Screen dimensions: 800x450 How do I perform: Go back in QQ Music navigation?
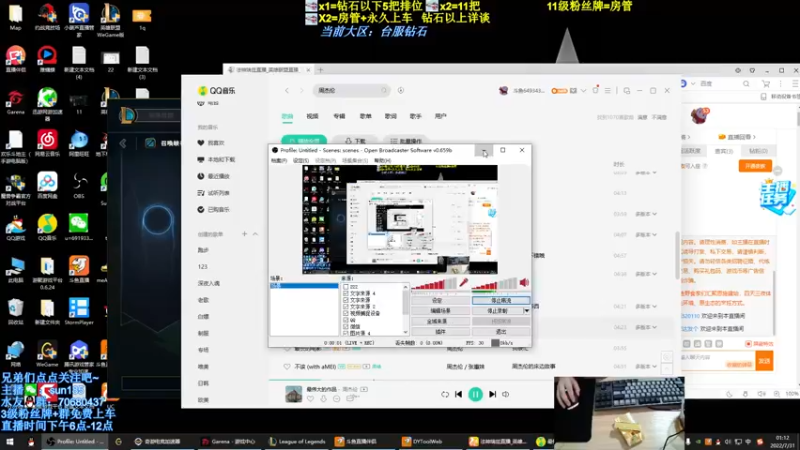coord(287,90)
